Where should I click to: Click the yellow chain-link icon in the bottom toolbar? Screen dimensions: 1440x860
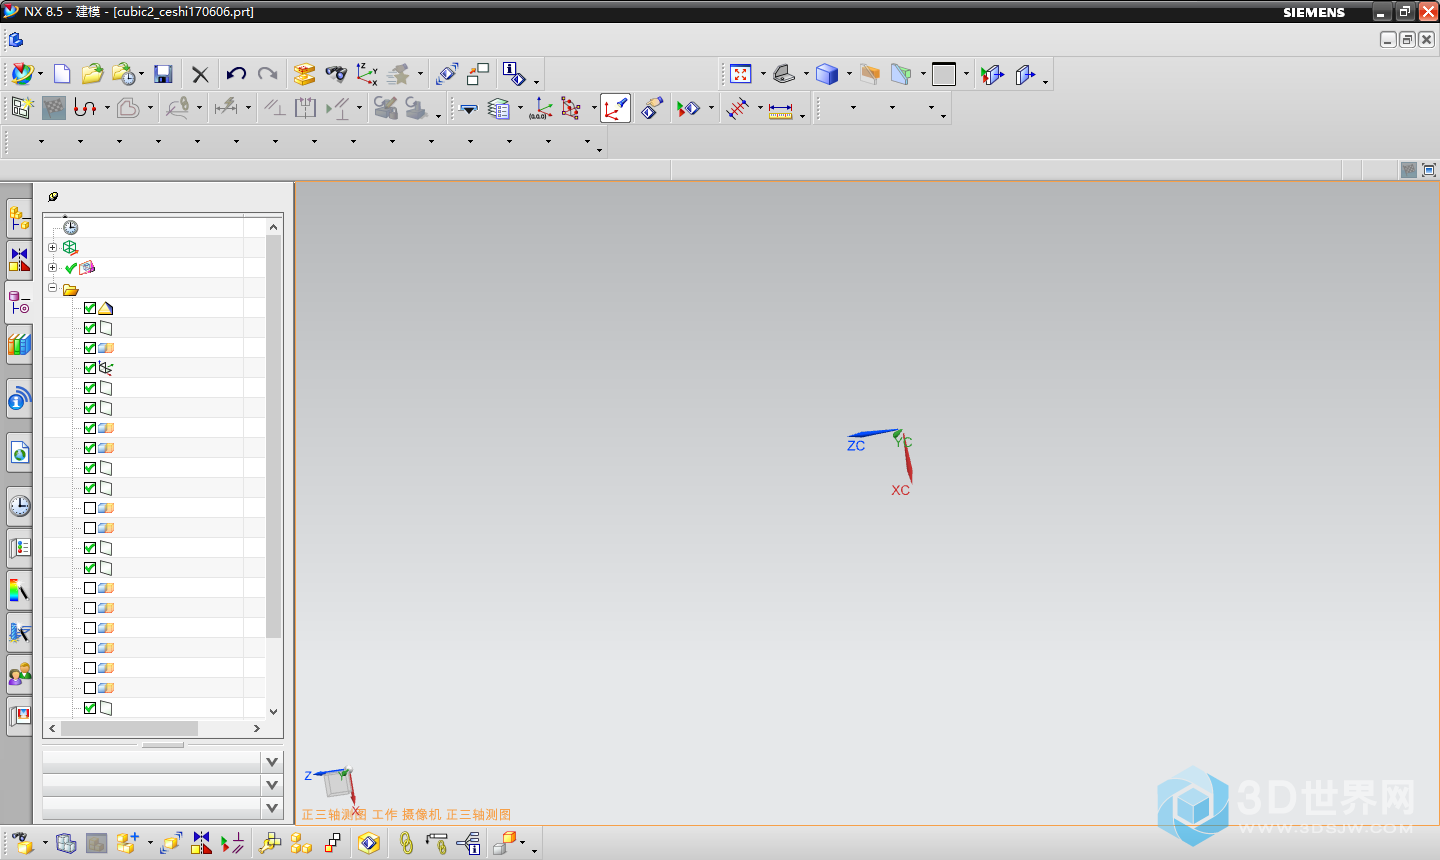click(x=405, y=843)
